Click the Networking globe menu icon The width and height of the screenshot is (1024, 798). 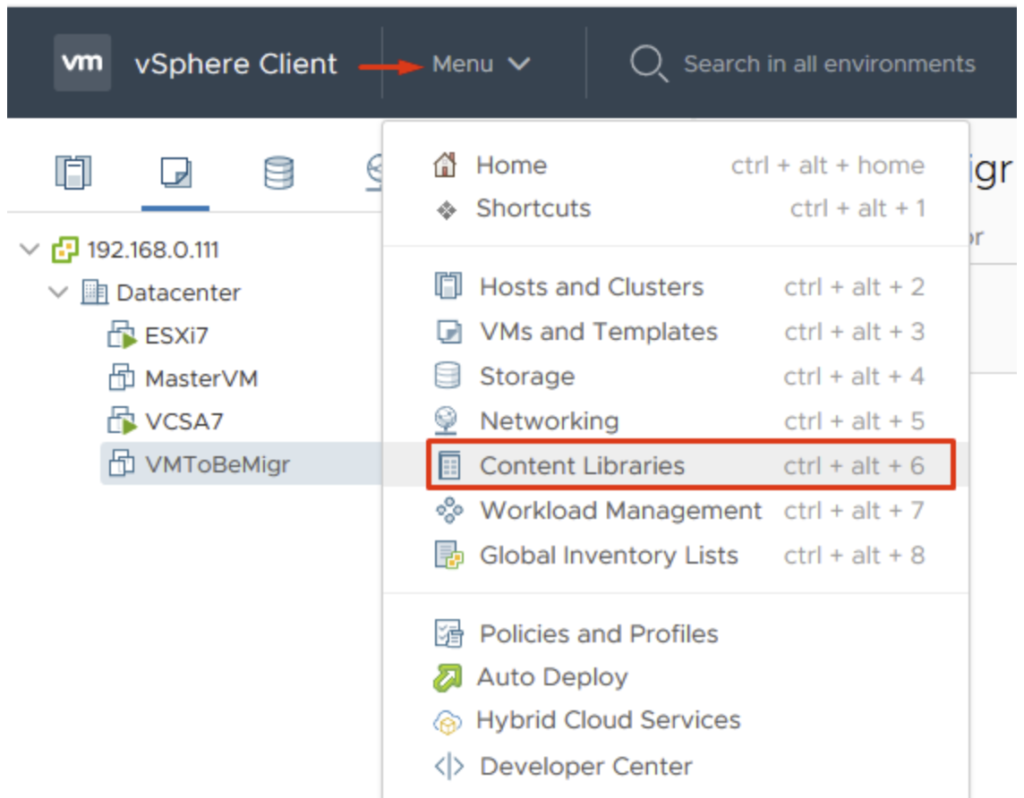point(447,421)
